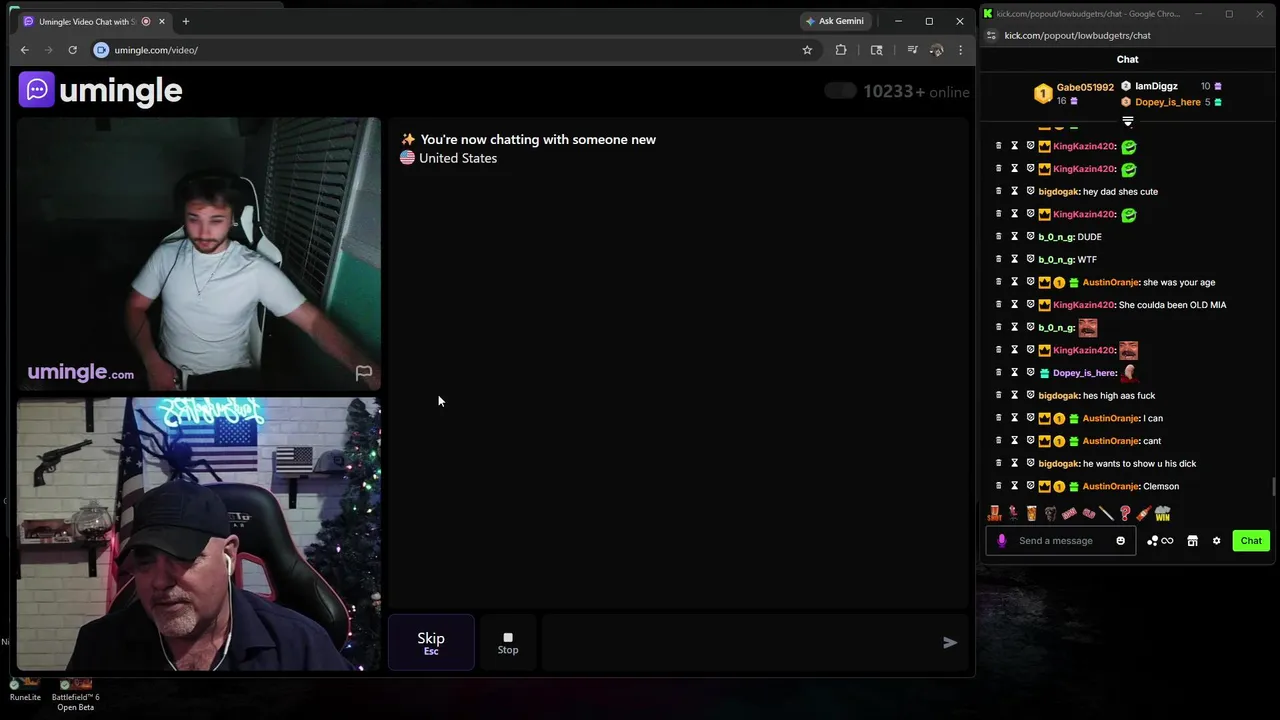Open the Chrome profile avatar

pyautogui.click(x=936, y=50)
